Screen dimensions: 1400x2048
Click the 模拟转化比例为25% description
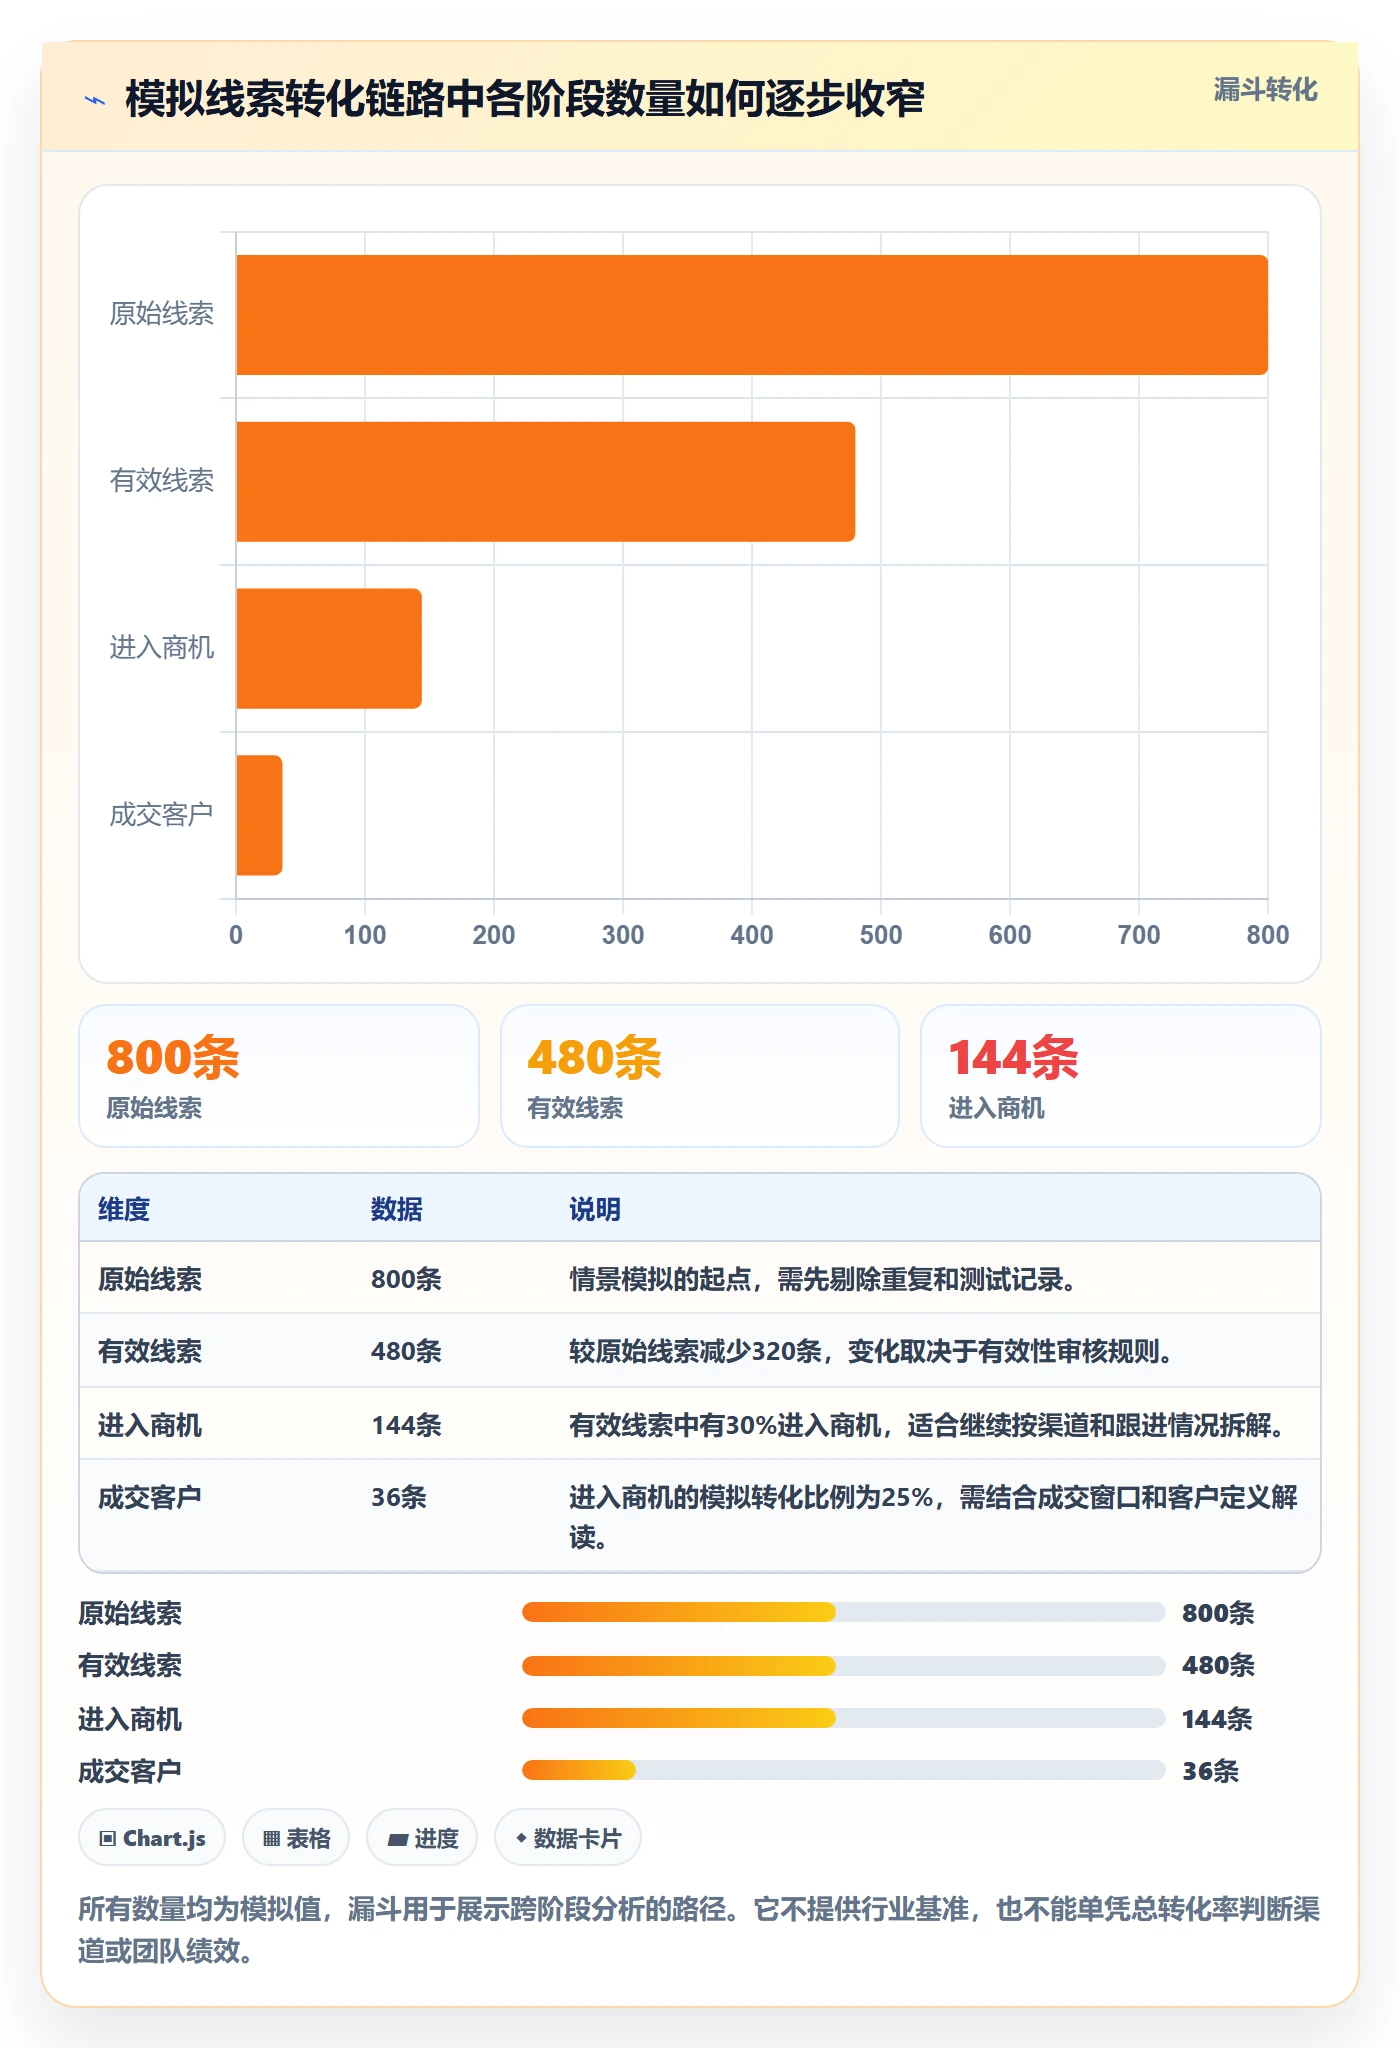tap(934, 1517)
